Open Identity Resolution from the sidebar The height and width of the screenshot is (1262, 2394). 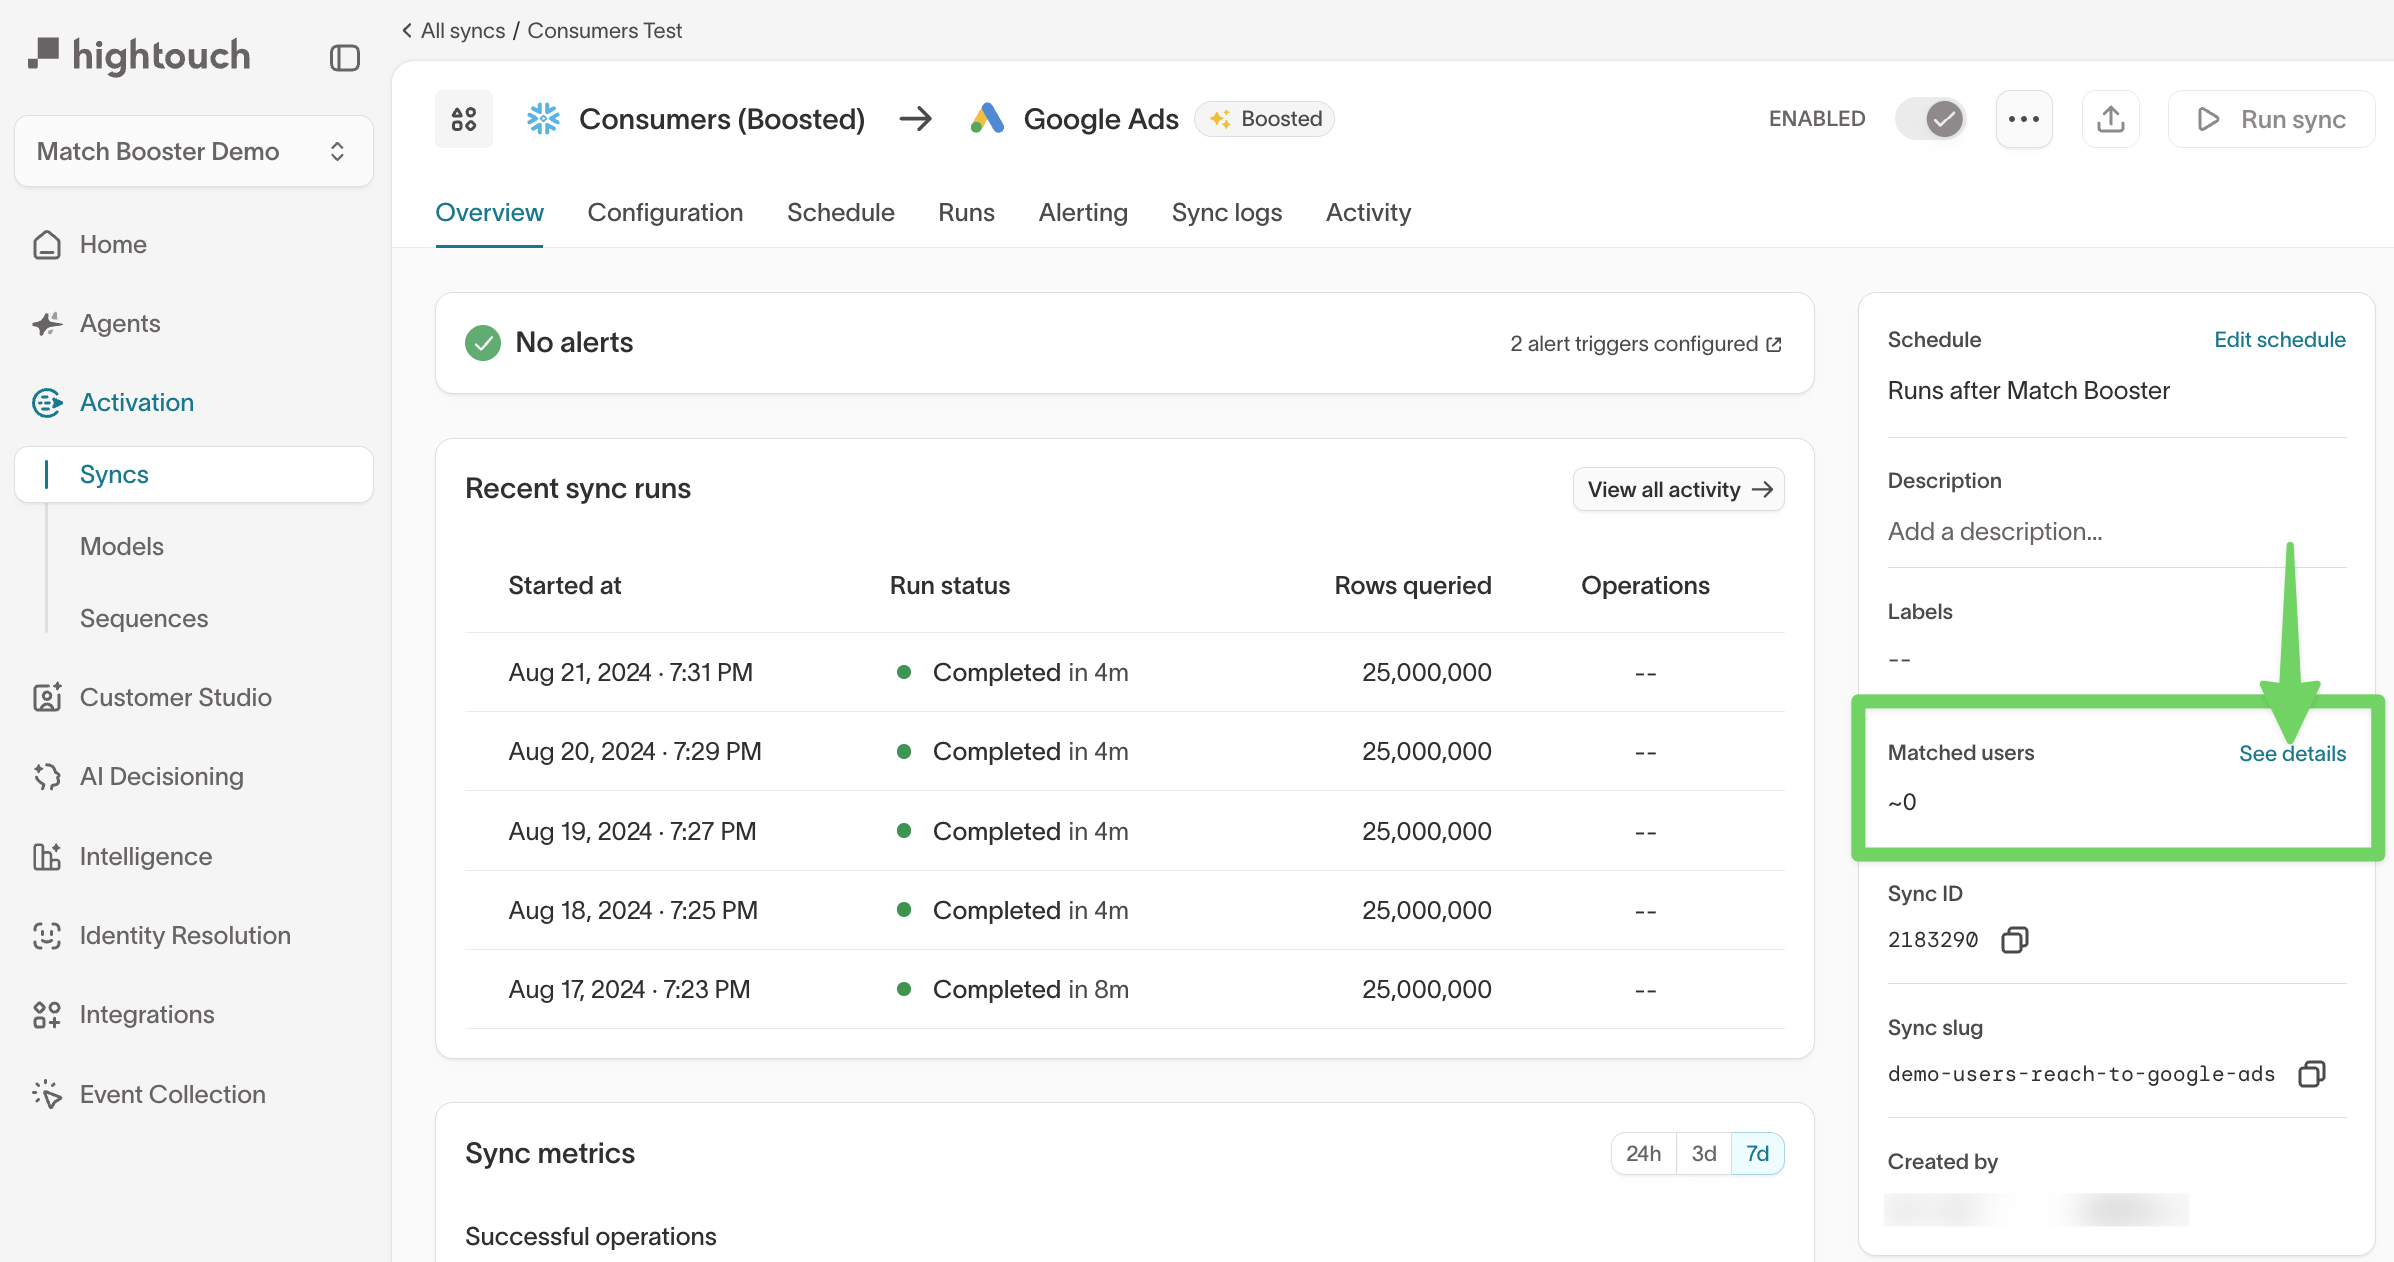(184, 935)
